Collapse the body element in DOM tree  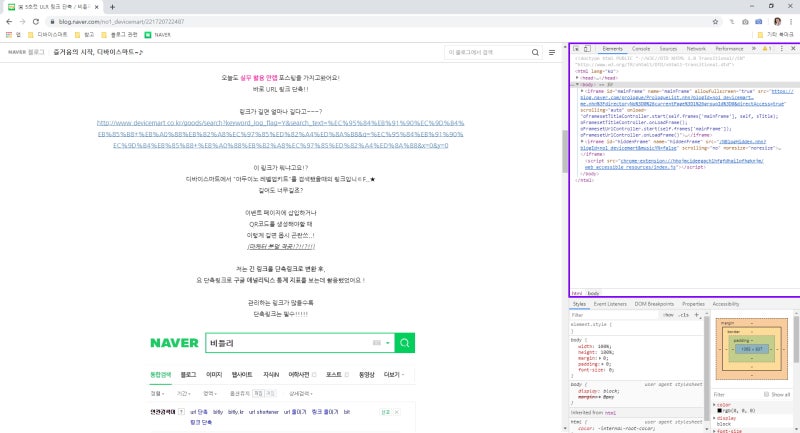(x=578, y=84)
